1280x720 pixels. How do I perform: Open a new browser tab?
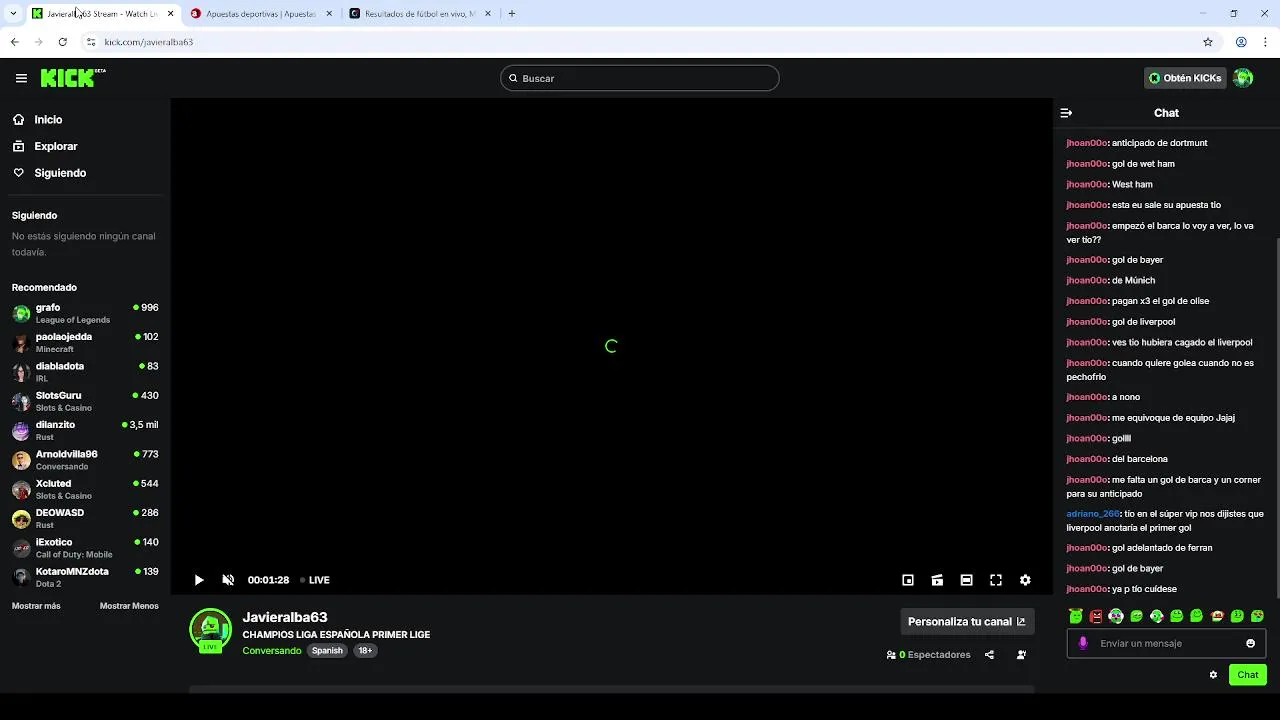(512, 14)
